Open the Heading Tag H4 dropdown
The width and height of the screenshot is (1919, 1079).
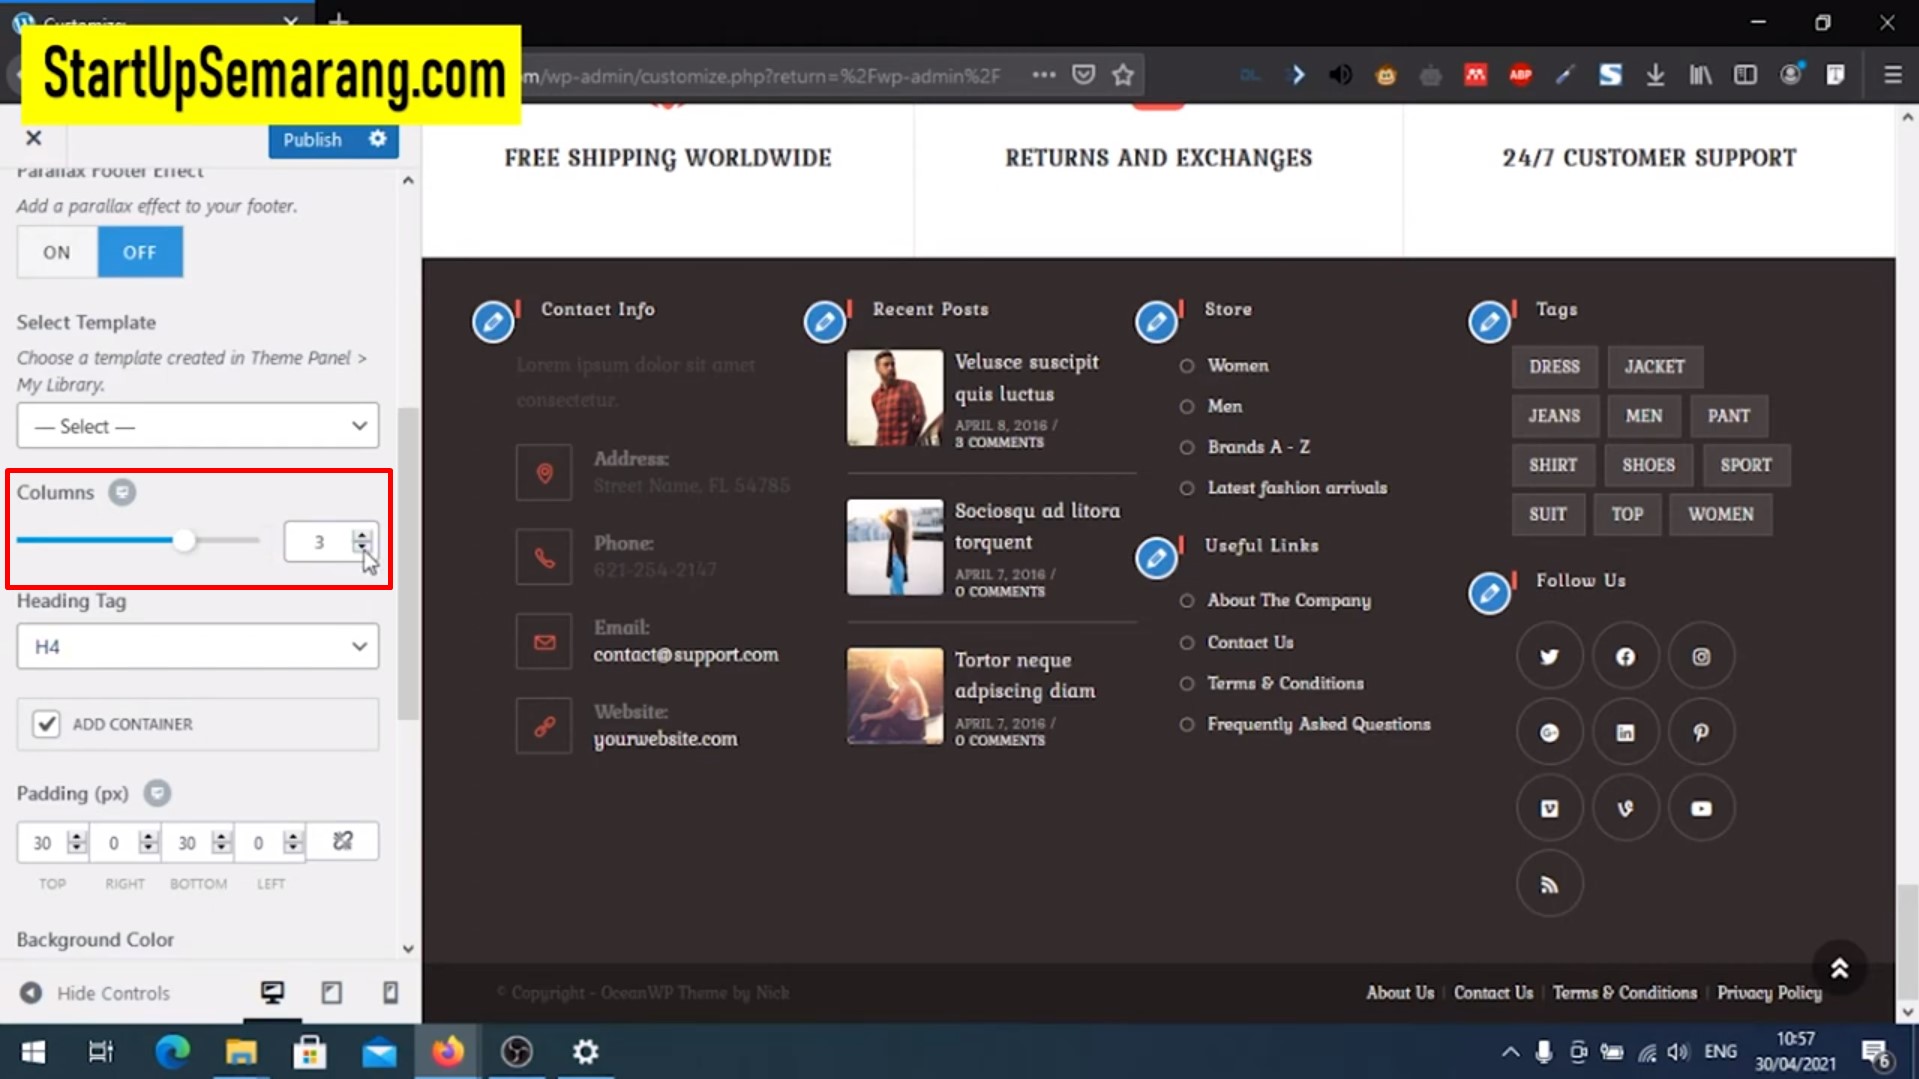[x=198, y=646]
